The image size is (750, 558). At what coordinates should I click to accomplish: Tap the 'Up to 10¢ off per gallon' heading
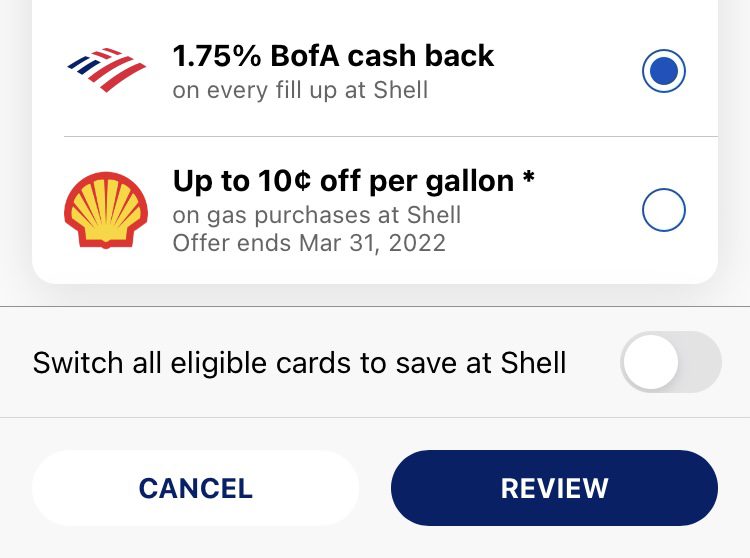pos(343,181)
